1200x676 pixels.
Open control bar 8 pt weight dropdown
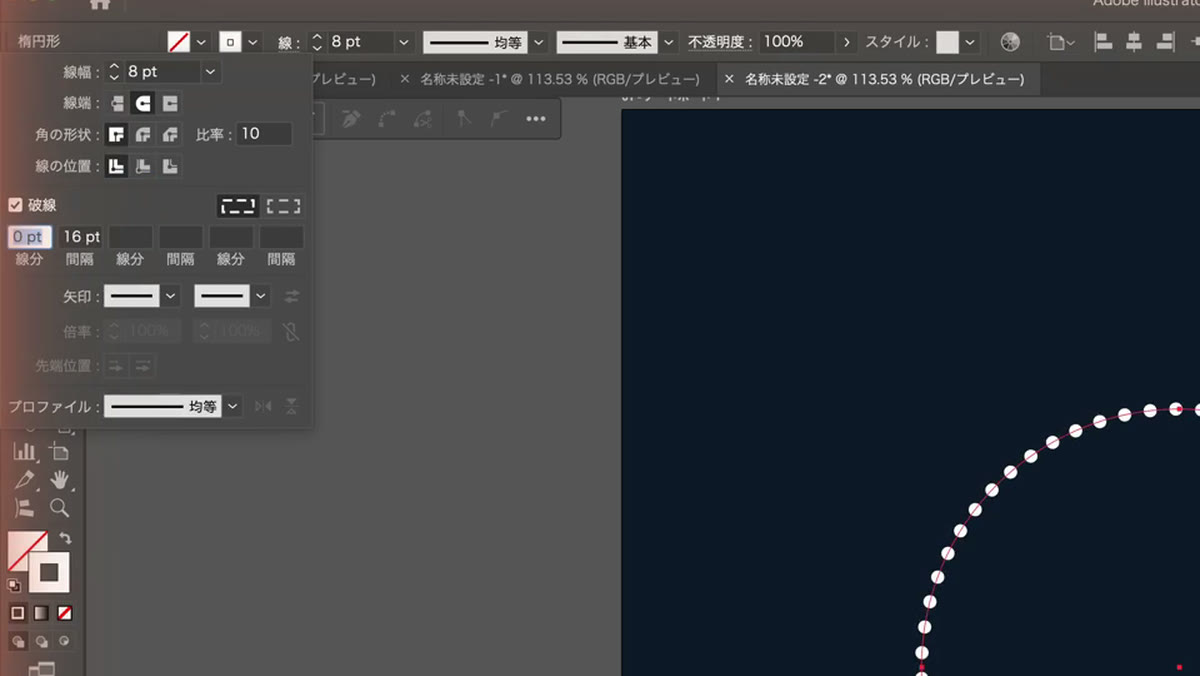coord(404,42)
